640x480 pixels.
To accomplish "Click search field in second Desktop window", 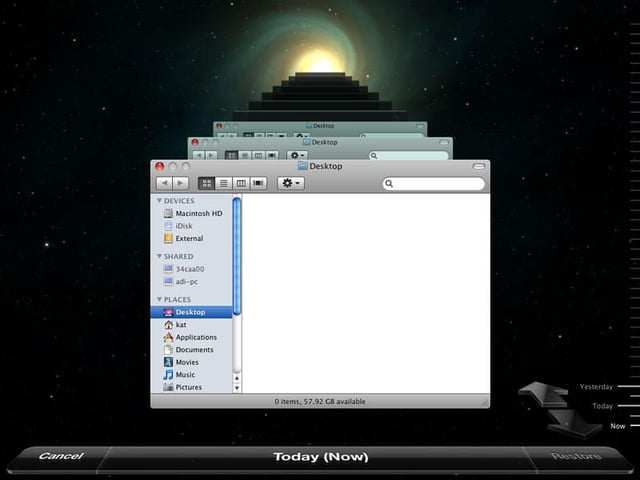I will pyautogui.click(x=408, y=156).
